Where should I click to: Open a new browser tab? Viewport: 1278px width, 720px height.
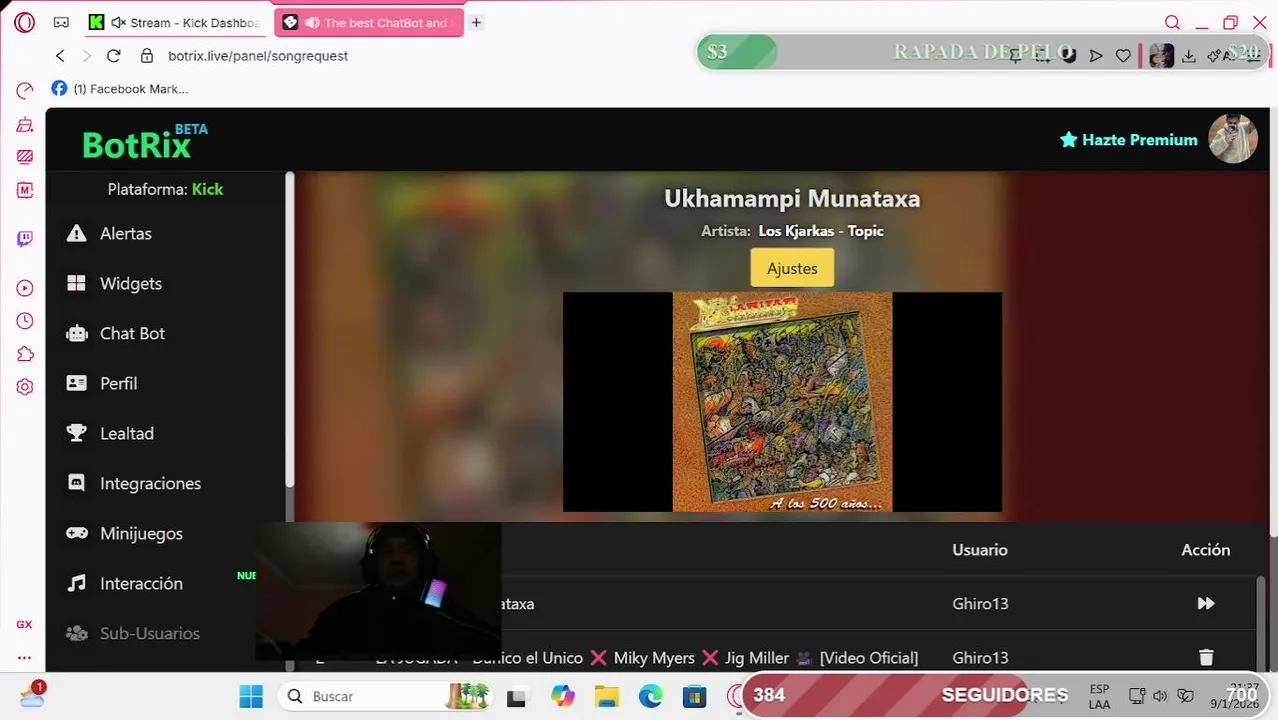(x=476, y=22)
